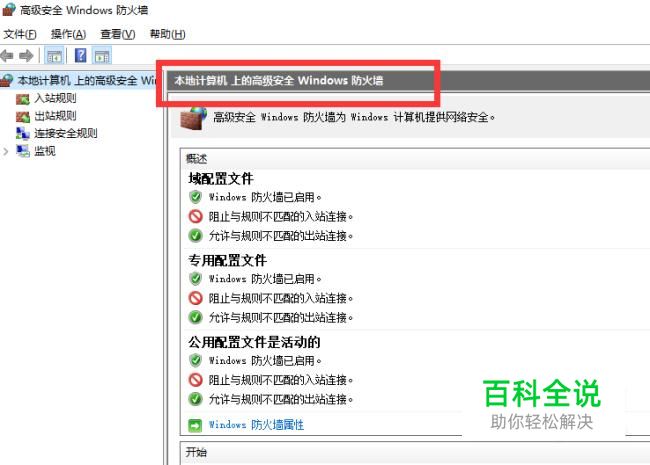Click red block icon under 域配置文件

(x=195, y=216)
